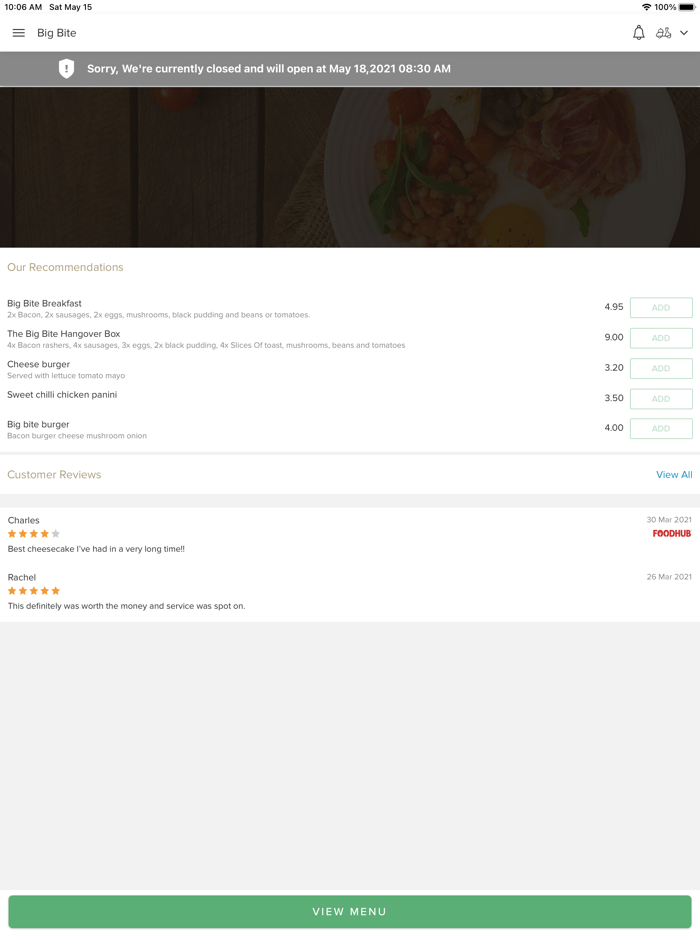Add Big Bite Breakfast to order
This screenshot has height=934, width=700.
(x=661, y=308)
